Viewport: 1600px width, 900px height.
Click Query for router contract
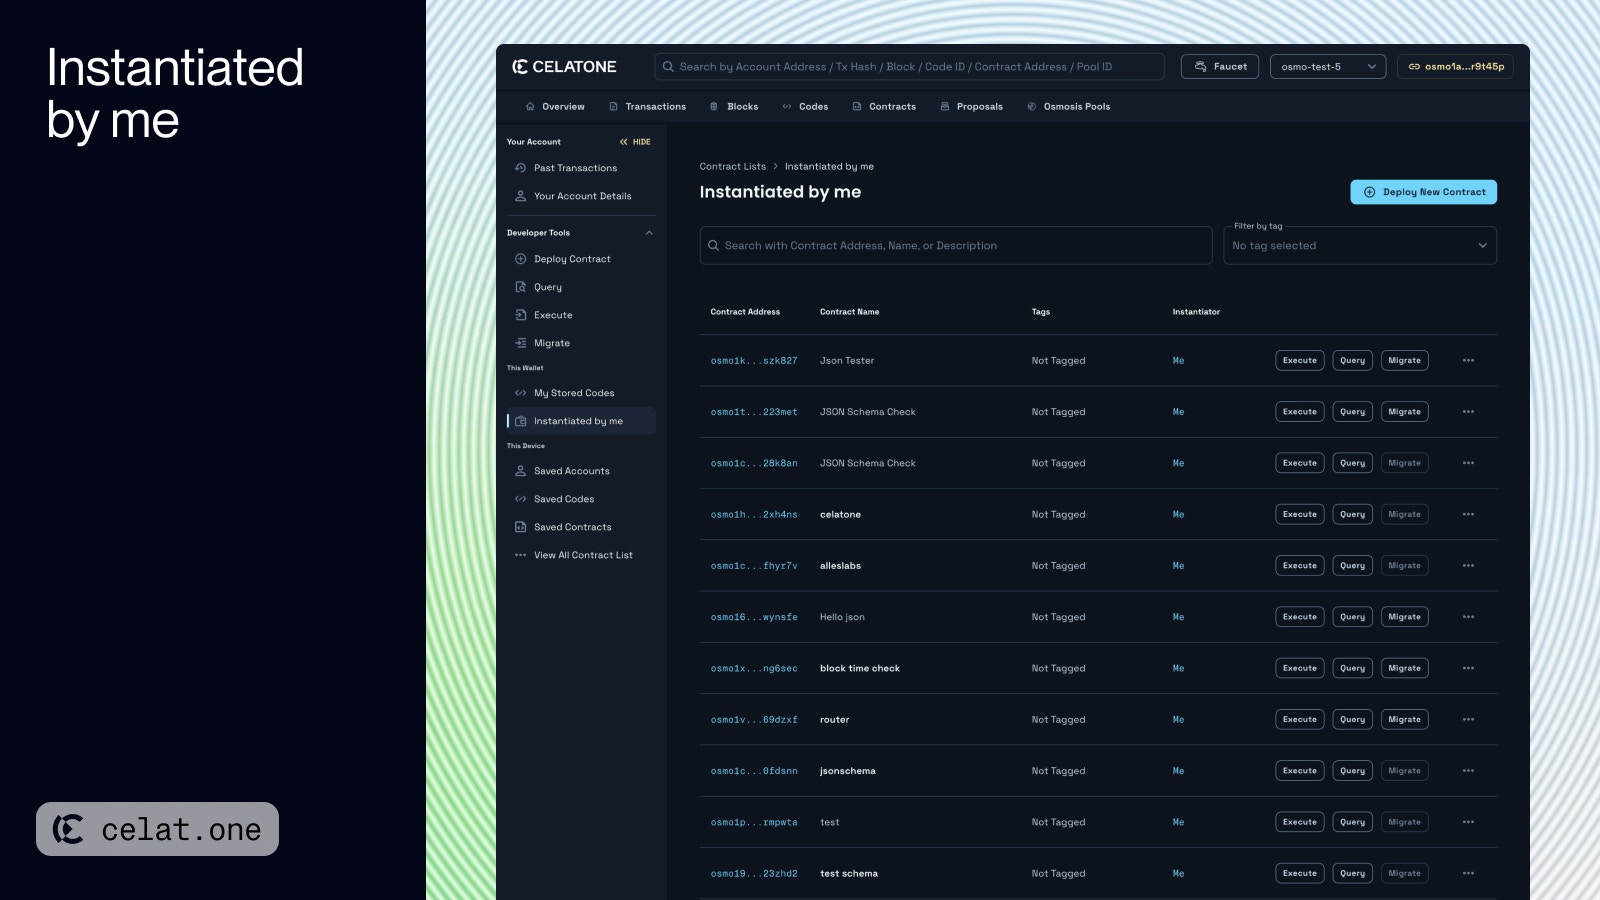pos(1352,720)
